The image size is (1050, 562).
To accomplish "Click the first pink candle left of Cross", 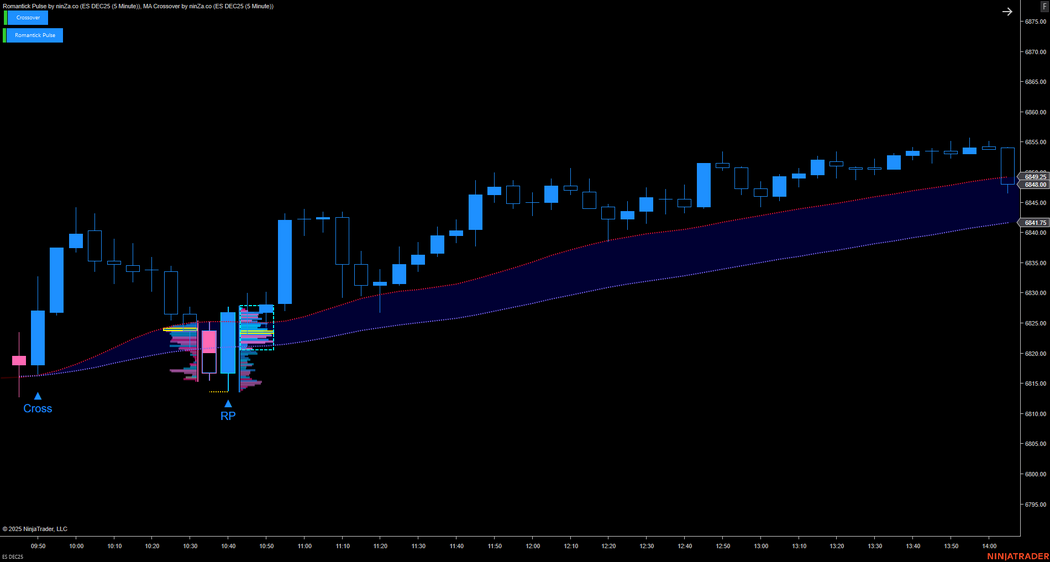I will tap(19, 360).
